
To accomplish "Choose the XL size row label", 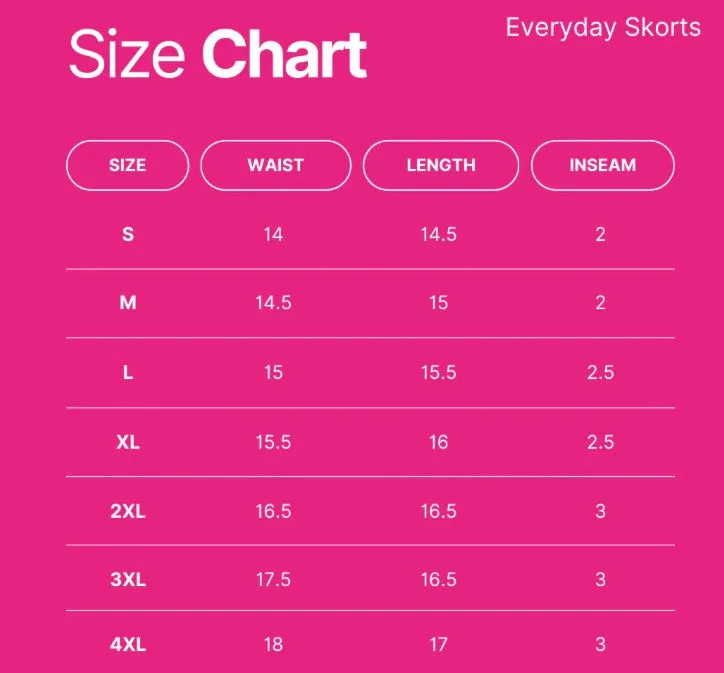I will [x=128, y=442].
